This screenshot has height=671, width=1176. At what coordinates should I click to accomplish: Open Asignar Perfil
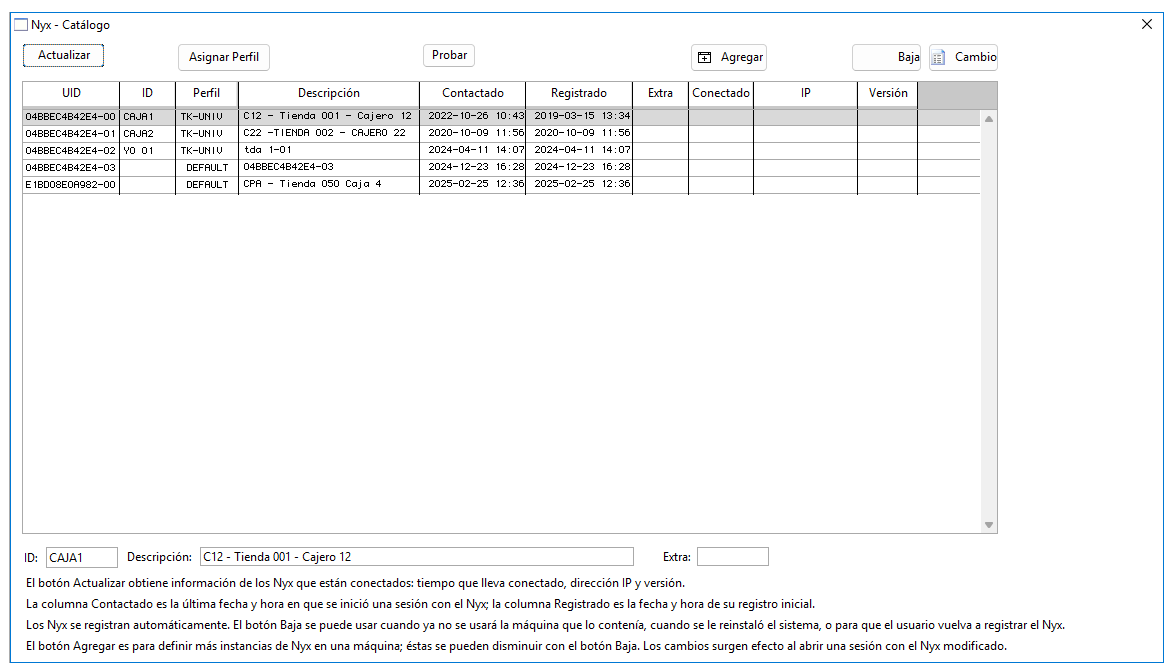224,57
